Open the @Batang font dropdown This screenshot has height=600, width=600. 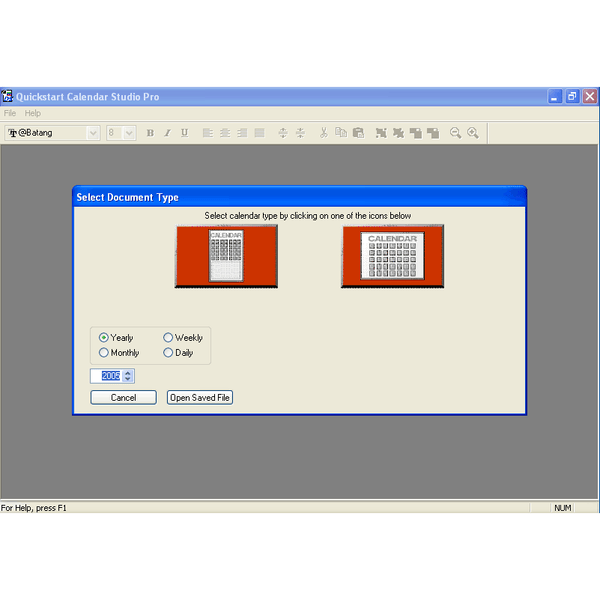(93, 133)
